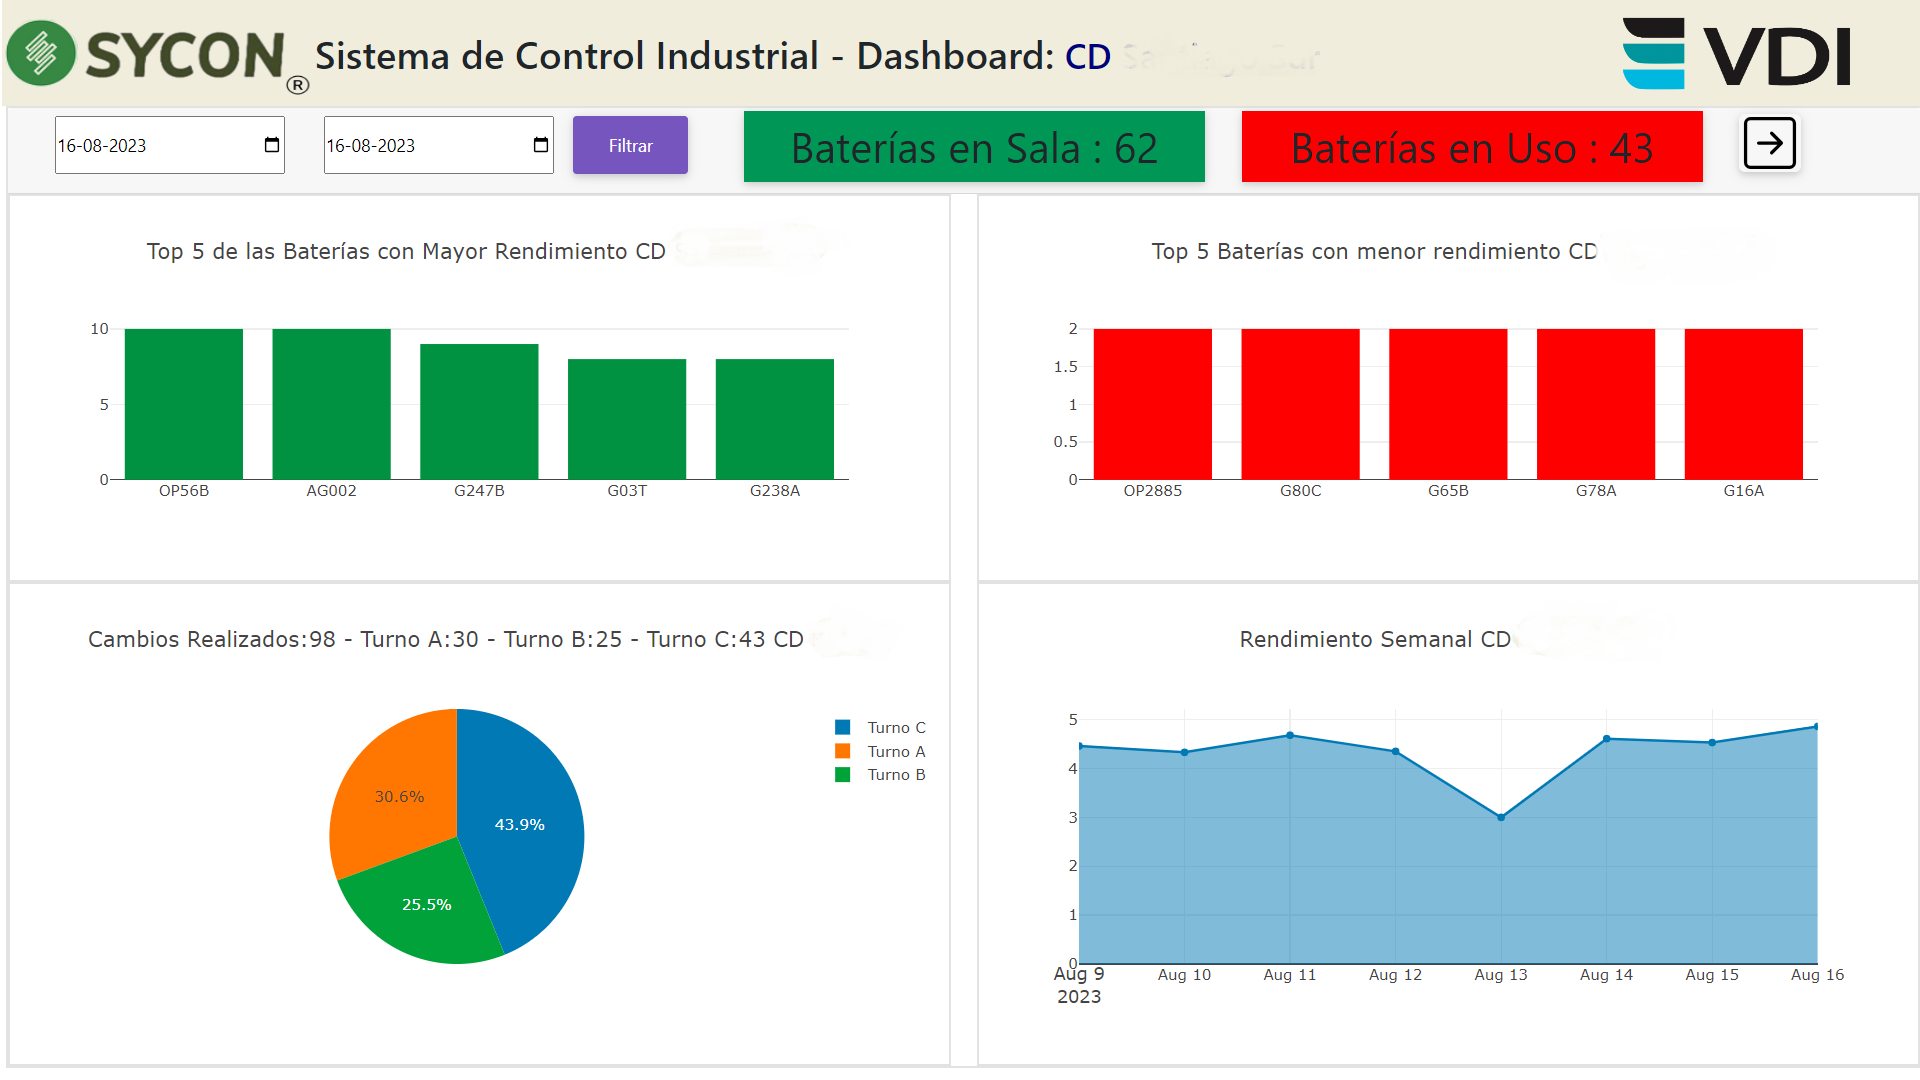Click the Aug 13 data point

tap(1501, 818)
